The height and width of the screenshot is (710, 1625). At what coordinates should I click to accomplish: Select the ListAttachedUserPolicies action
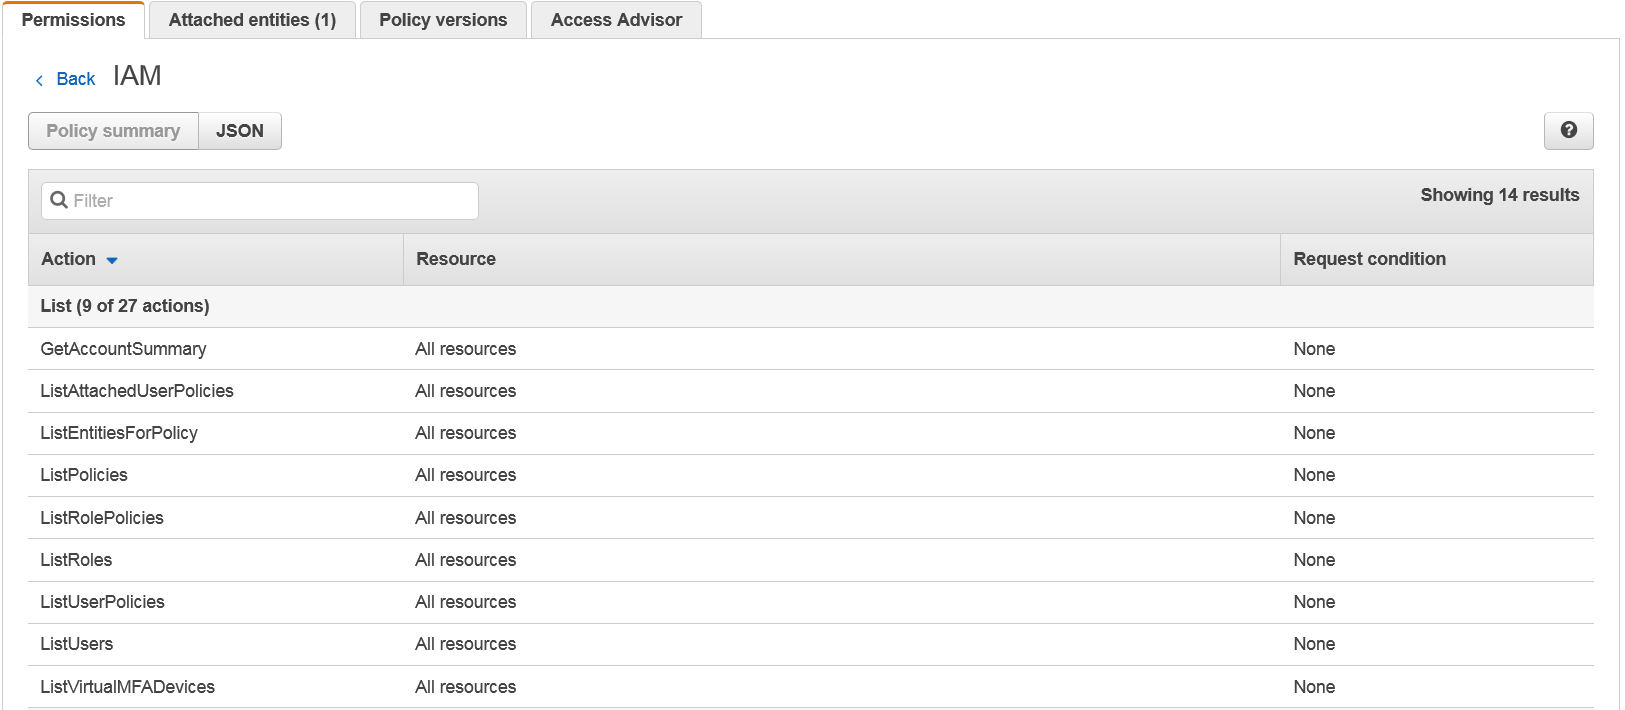pyautogui.click(x=137, y=391)
